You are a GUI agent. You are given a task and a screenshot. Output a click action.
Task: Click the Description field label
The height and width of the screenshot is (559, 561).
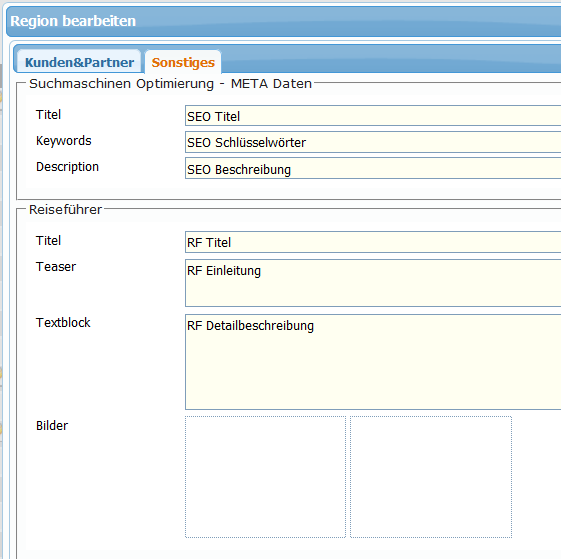pyautogui.click(x=67, y=167)
